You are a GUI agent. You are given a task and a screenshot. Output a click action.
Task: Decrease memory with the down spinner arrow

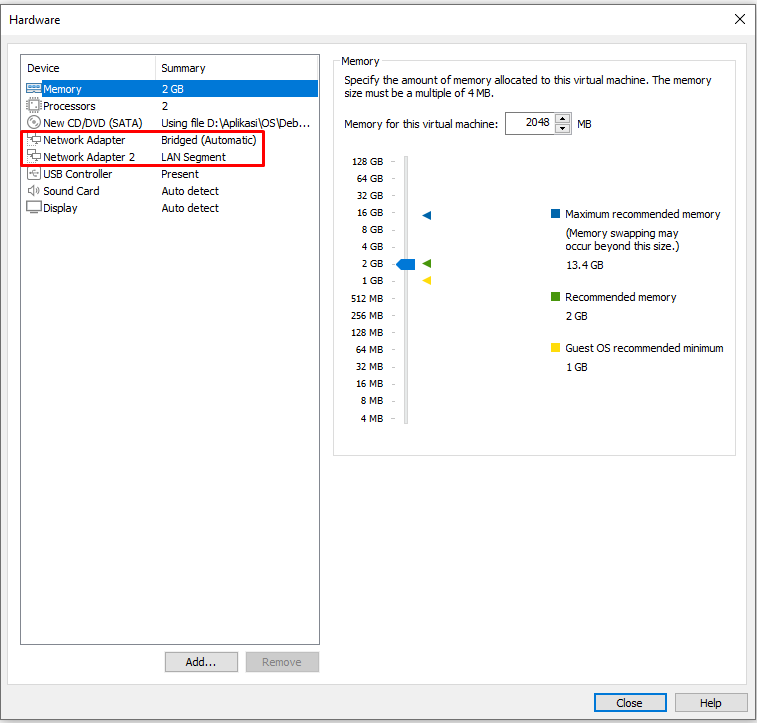point(562,128)
